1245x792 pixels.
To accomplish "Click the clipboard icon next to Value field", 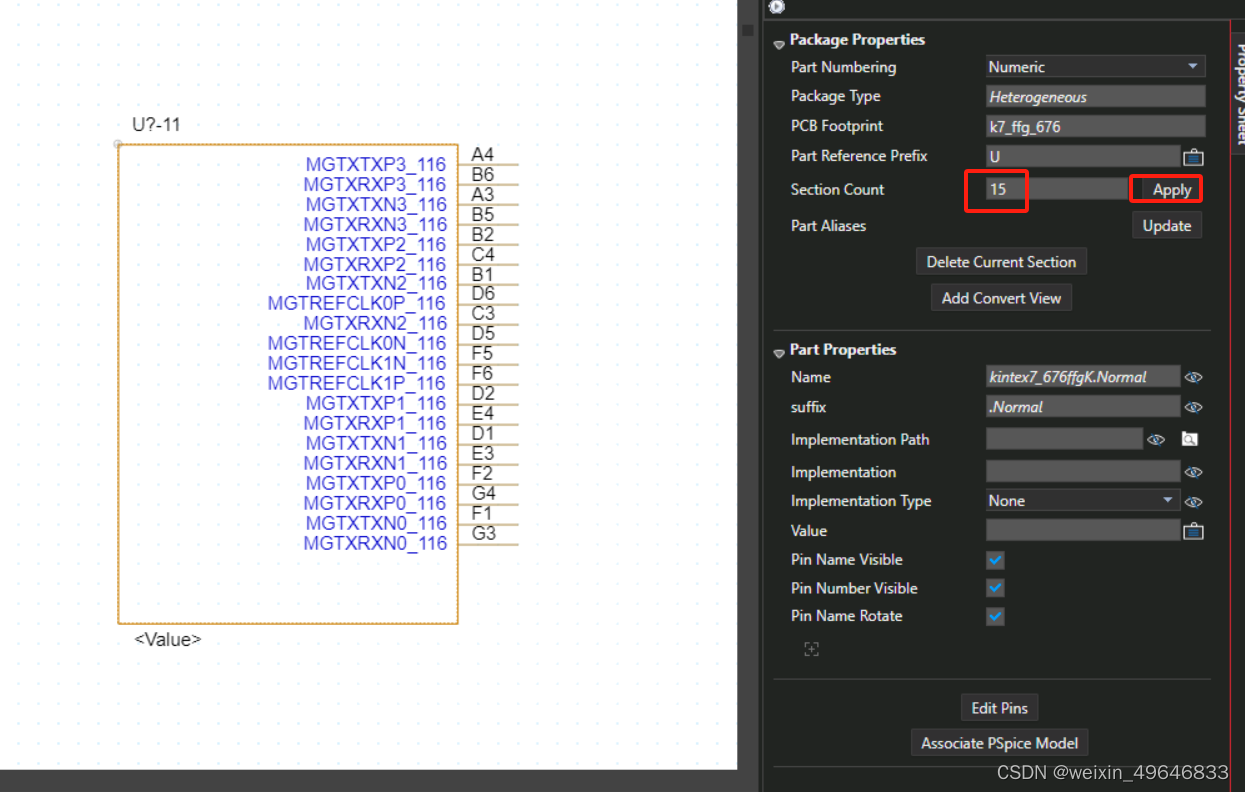I will 1194,530.
